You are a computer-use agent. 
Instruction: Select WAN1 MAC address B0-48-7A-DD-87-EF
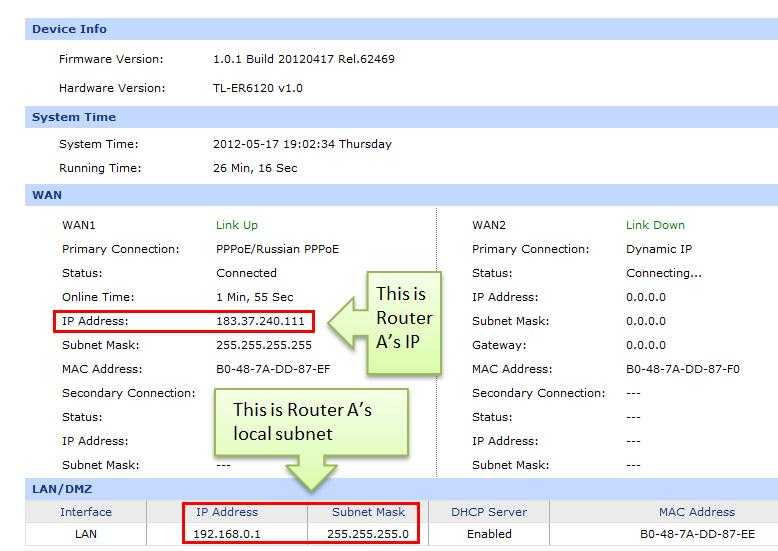273,369
